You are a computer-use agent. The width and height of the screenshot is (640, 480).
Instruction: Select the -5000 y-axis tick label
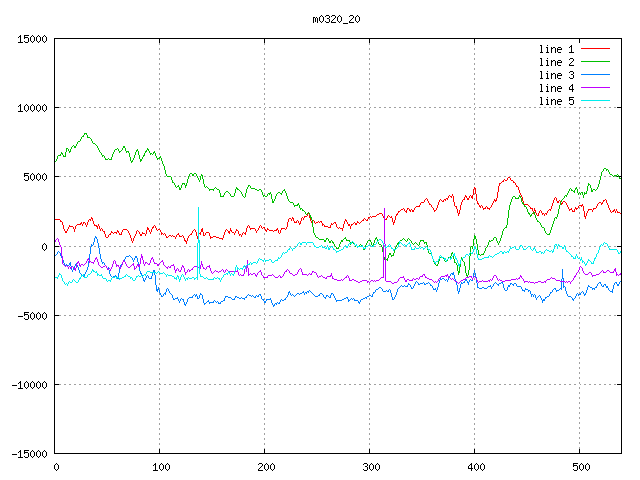pyautogui.click(x=31, y=316)
